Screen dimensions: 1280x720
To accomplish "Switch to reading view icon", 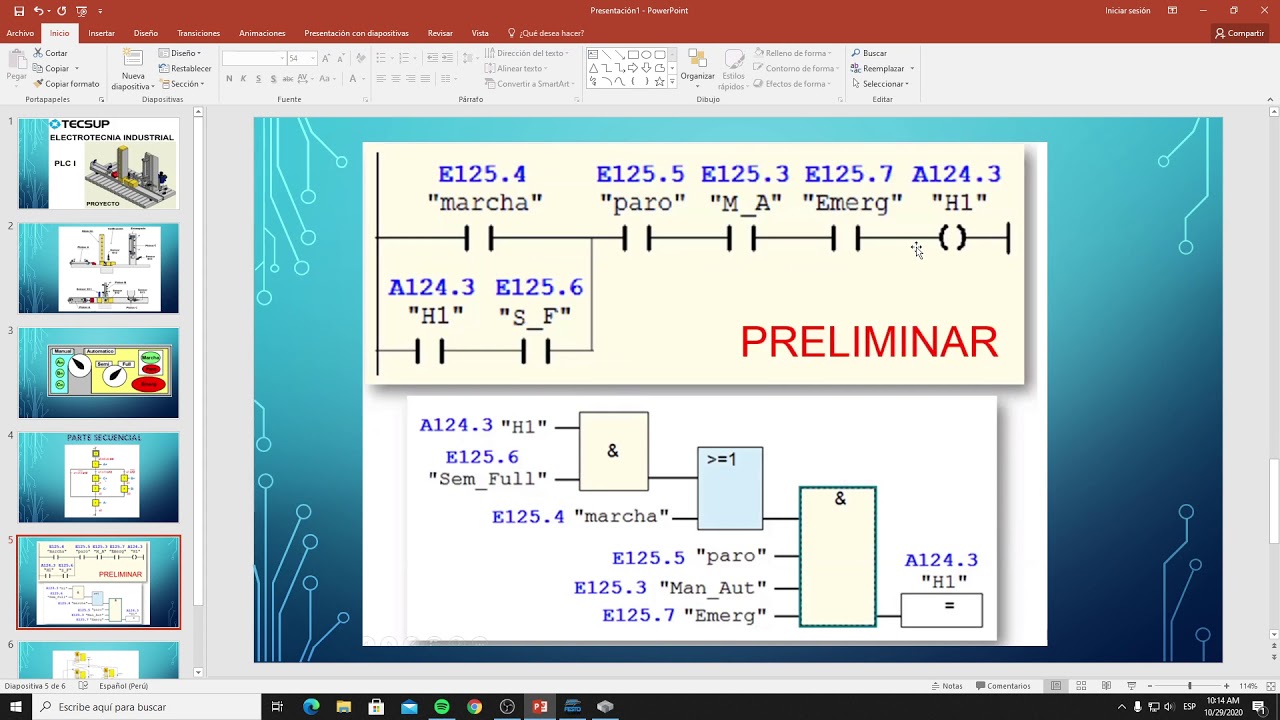I will [1106, 686].
